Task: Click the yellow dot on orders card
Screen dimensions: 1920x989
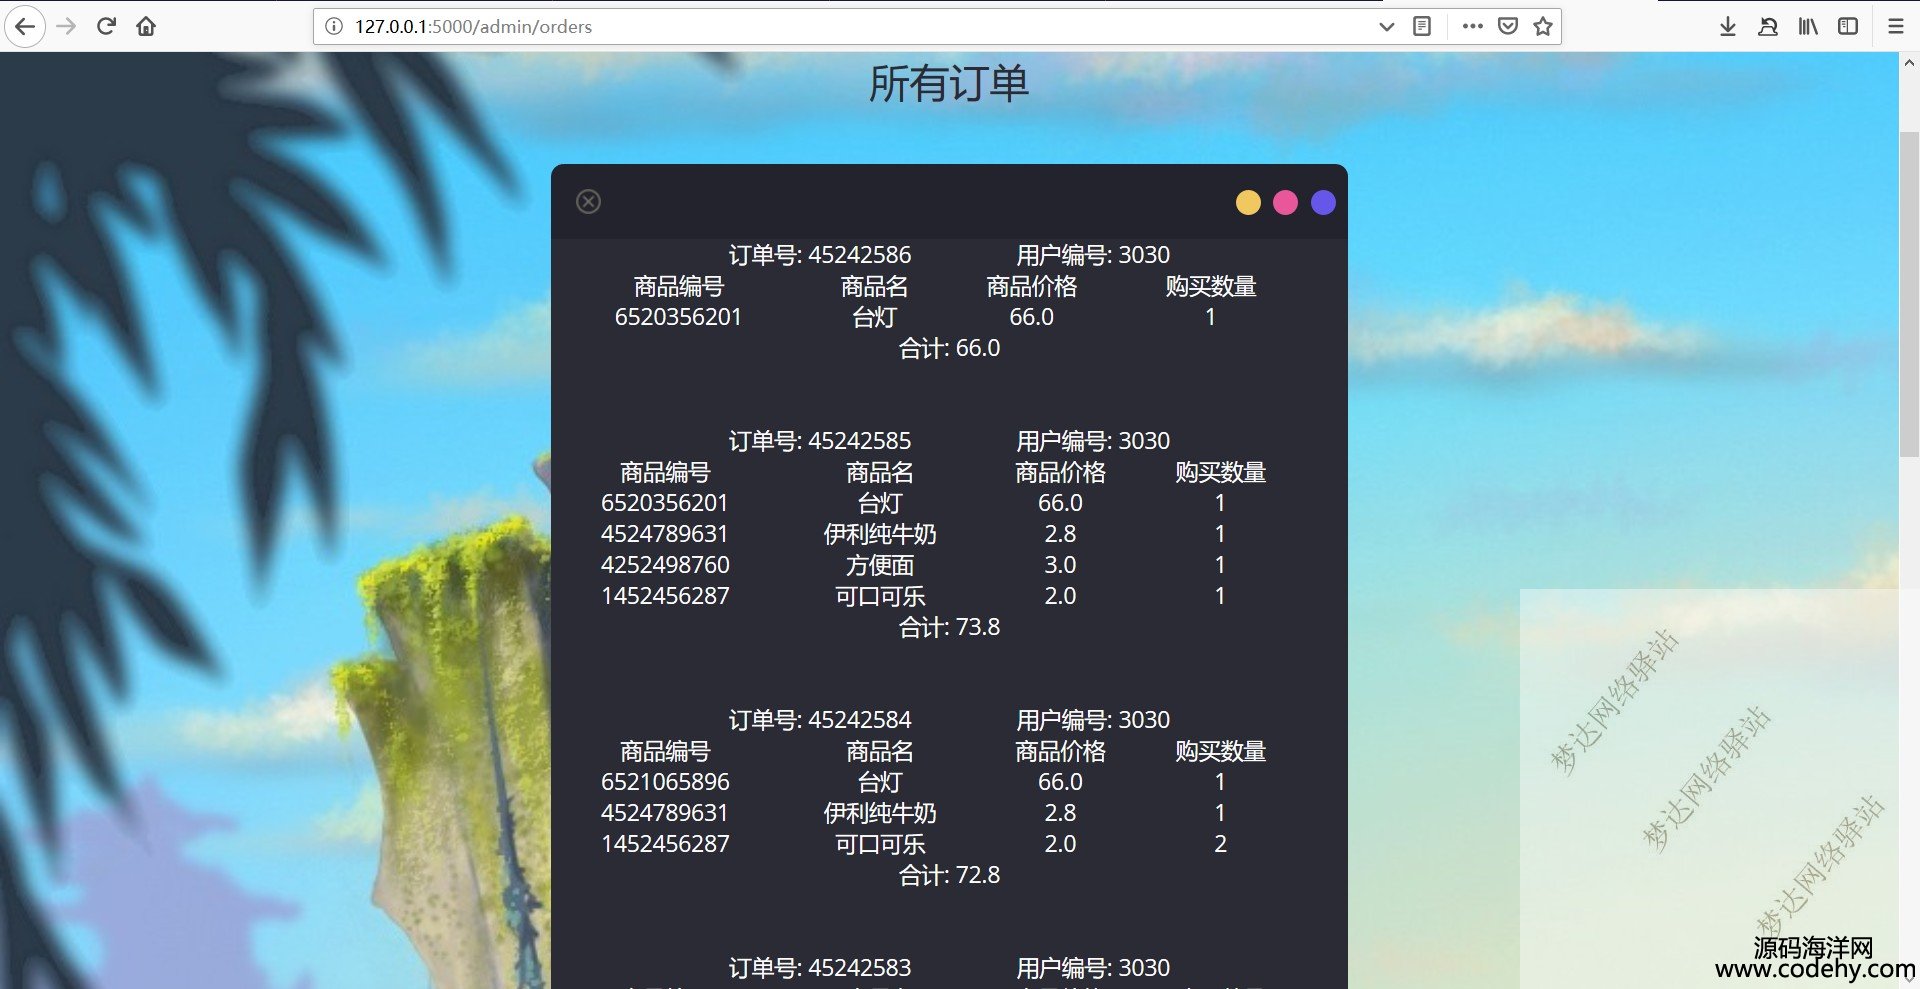Action: pyautogui.click(x=1248, y=203)
